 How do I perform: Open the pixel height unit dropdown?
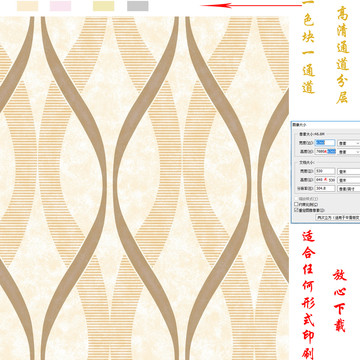[x=349, y=152]
